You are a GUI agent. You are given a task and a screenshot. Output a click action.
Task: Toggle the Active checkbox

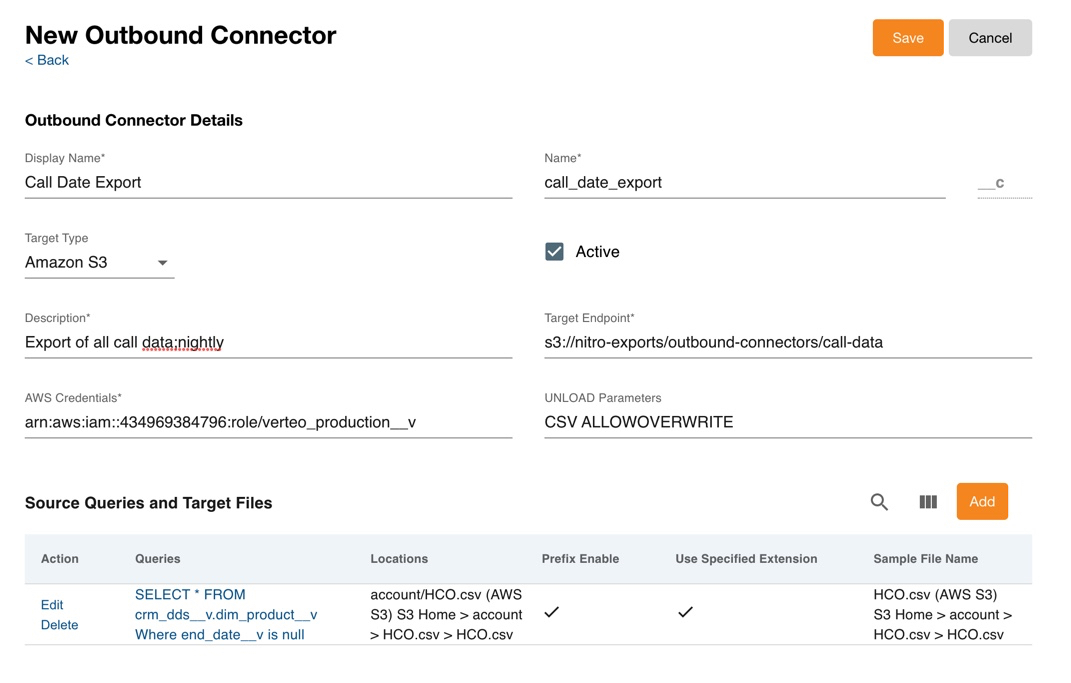click(555, 252)
